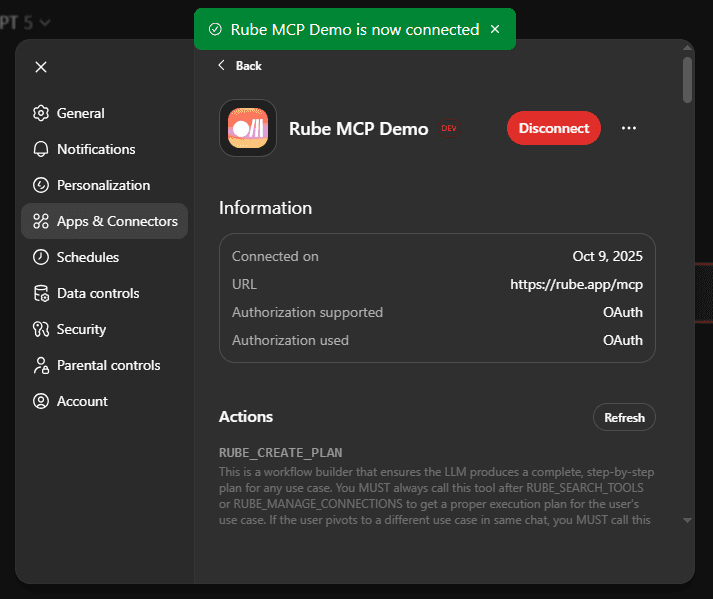Click the Apps & Connectors grid icon
The width and height of the screenshot is (713, 599).
click(41, 221)
